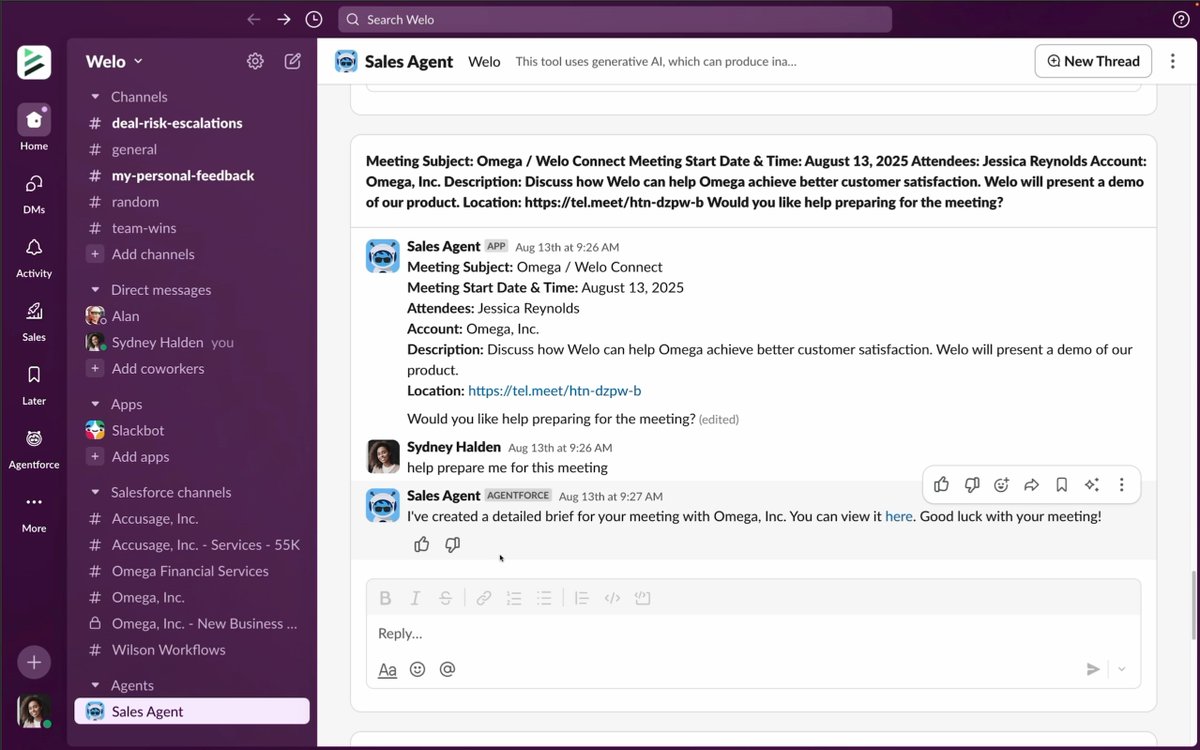Open Activity in the left rail
The image size is (1200, 750).
(34, 256)
